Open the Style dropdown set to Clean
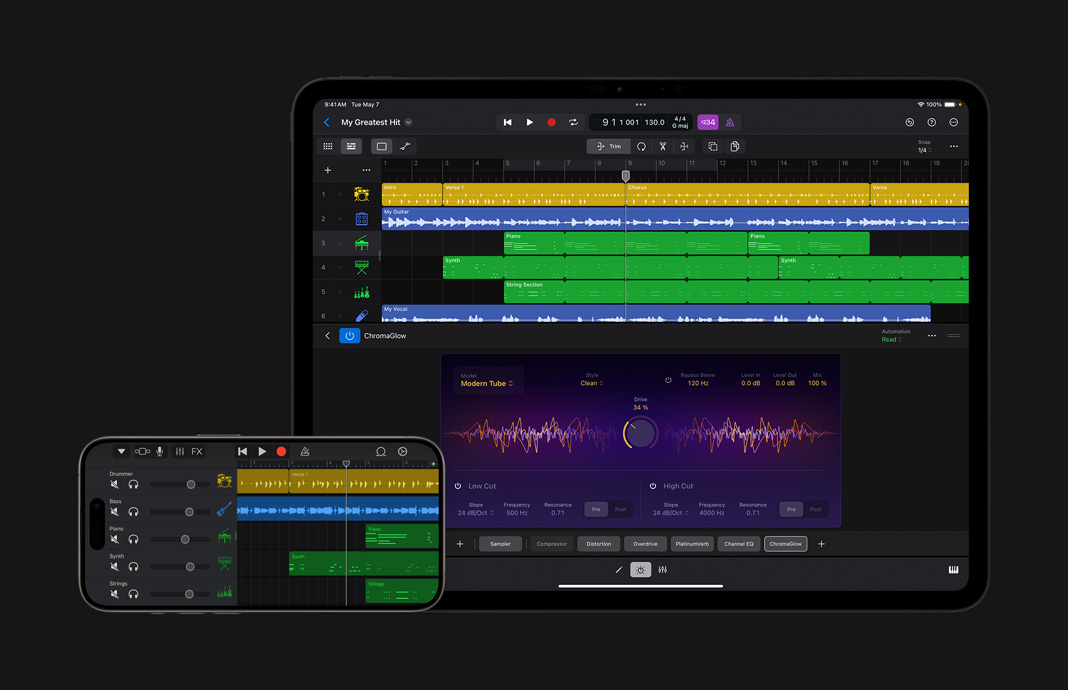1068x690 pixels. click(x=591, y=381)
